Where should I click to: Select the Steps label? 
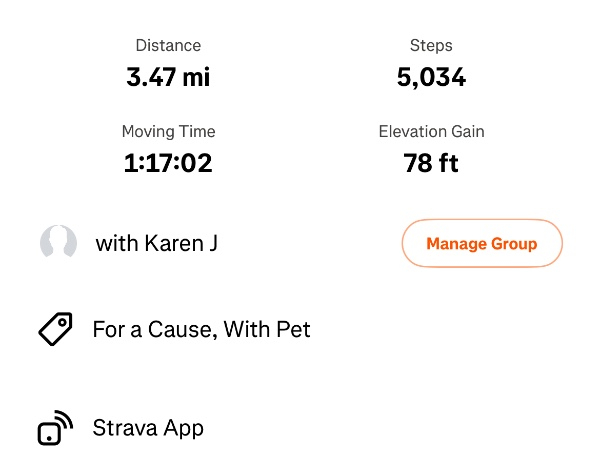[x=431, y=46]
